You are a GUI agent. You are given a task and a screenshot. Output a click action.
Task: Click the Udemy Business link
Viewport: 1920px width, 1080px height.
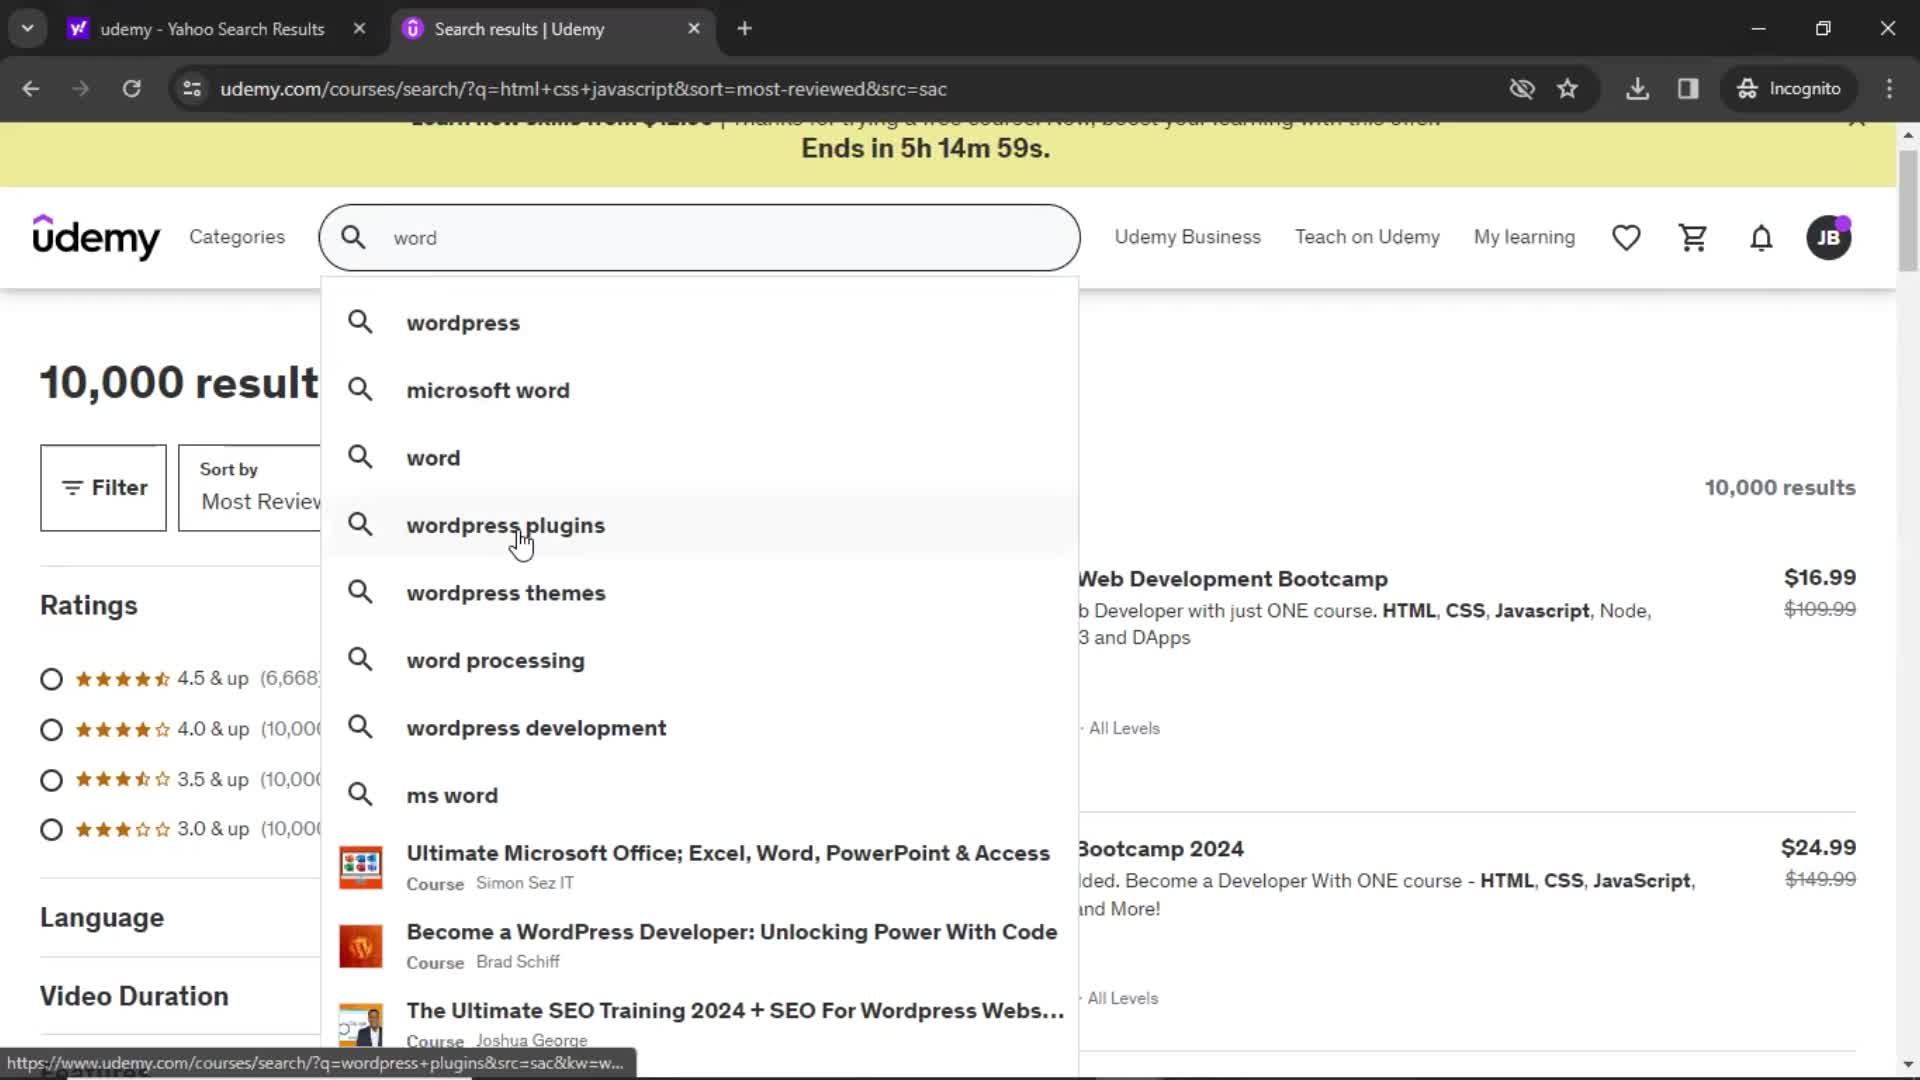coord(1187,236)
